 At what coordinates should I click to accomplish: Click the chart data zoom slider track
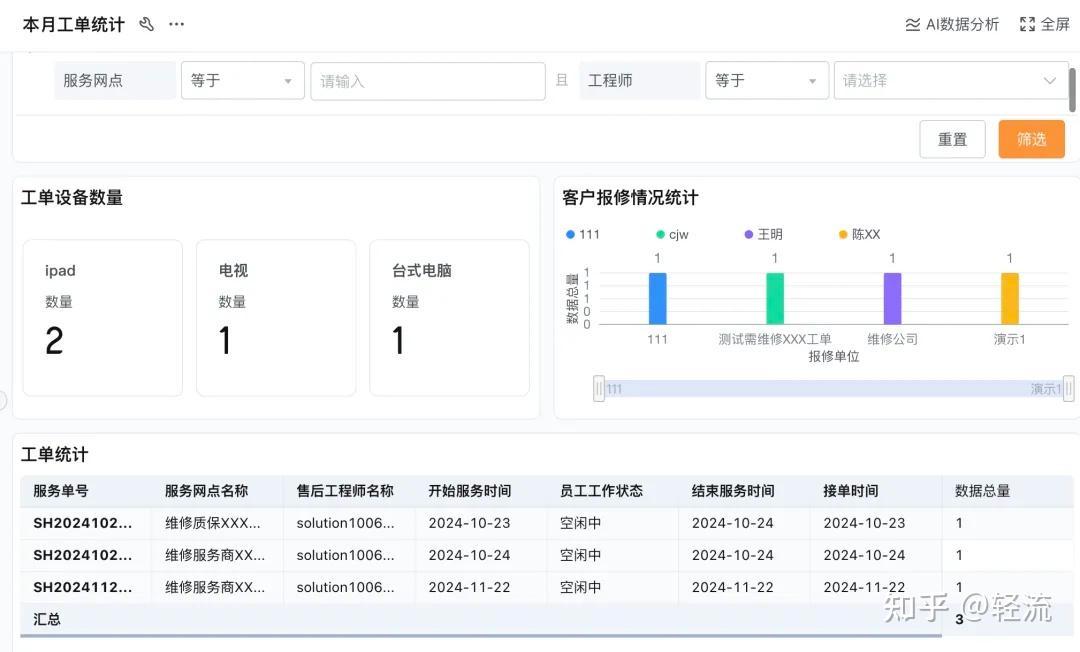click(x=833, y=389)
